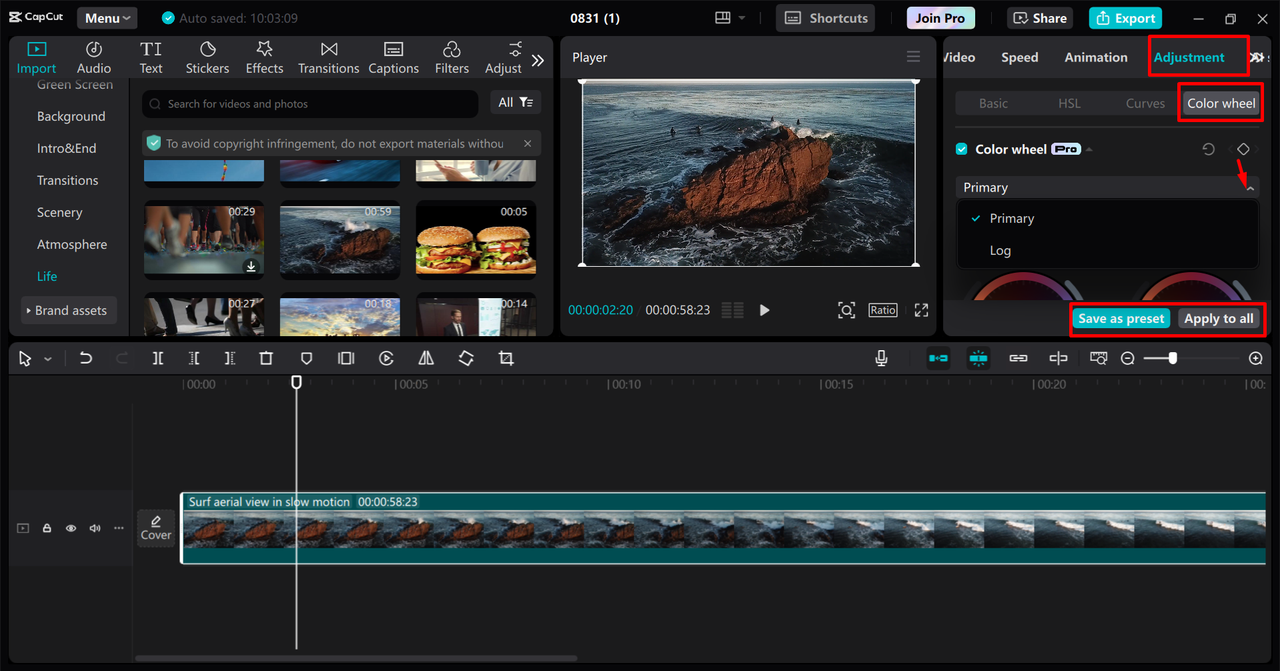Collapse the Primary color wheel dropdown

(x=1249, y=188)
